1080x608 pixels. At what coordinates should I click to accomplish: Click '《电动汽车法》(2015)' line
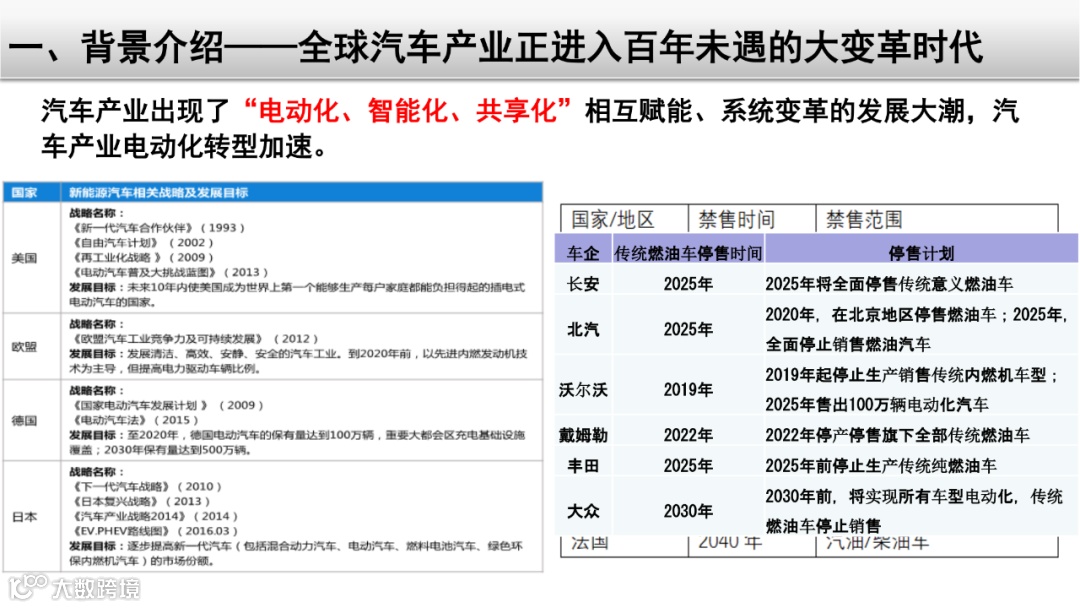point(134,420)
